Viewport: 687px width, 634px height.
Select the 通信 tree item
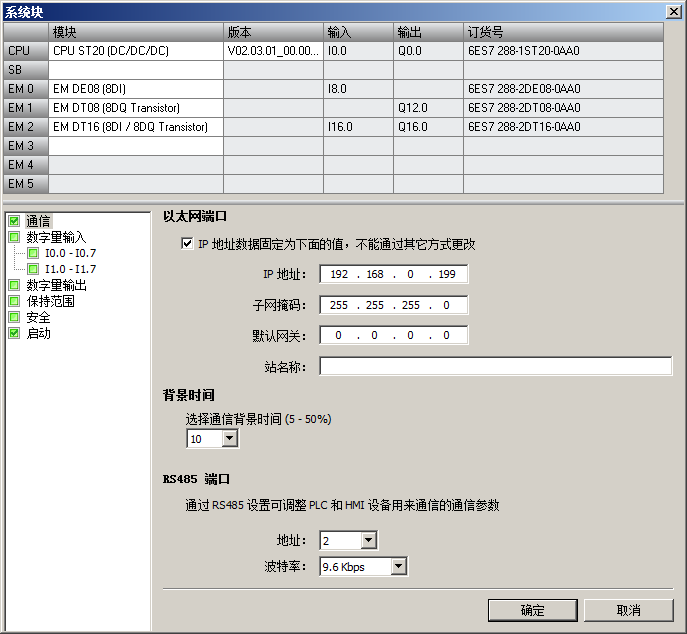[x=38, y=221]
